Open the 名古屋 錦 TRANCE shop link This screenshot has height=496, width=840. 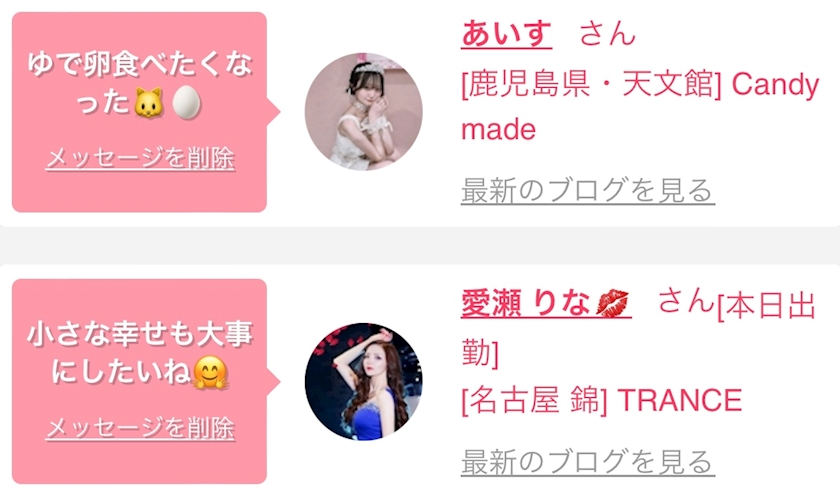(x=601, y=401)
